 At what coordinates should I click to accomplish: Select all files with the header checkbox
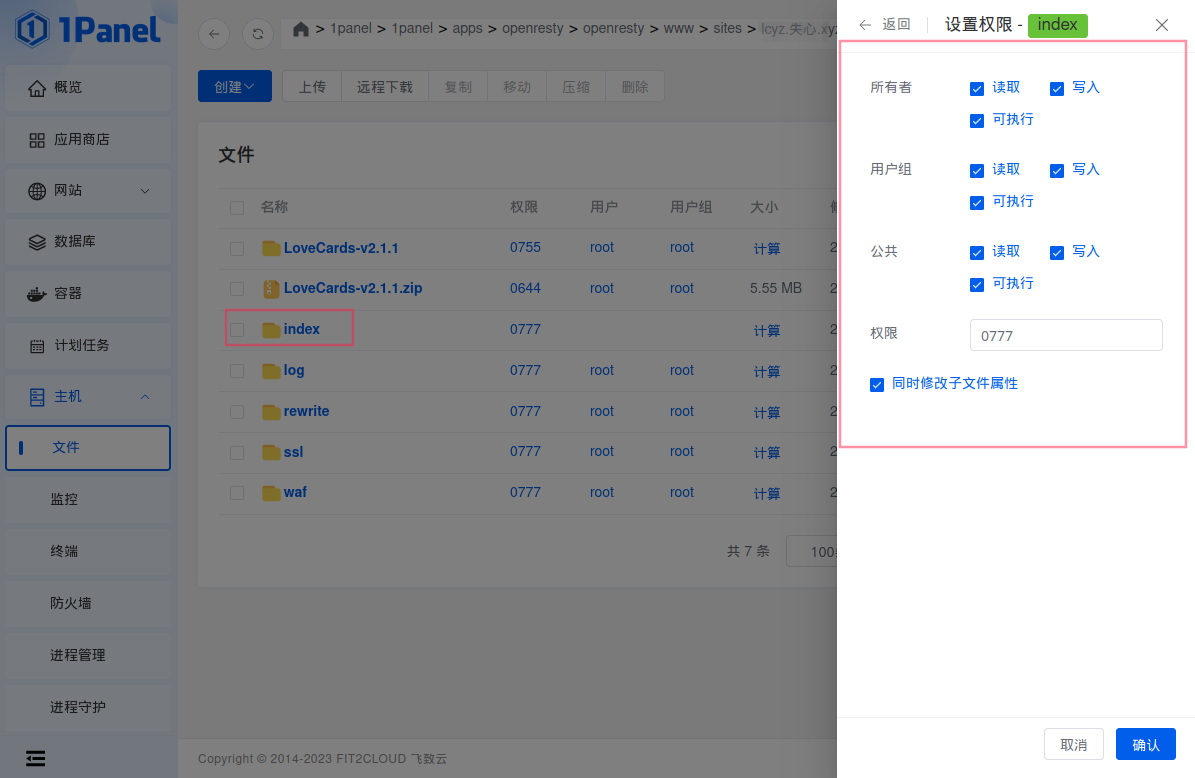237,208
